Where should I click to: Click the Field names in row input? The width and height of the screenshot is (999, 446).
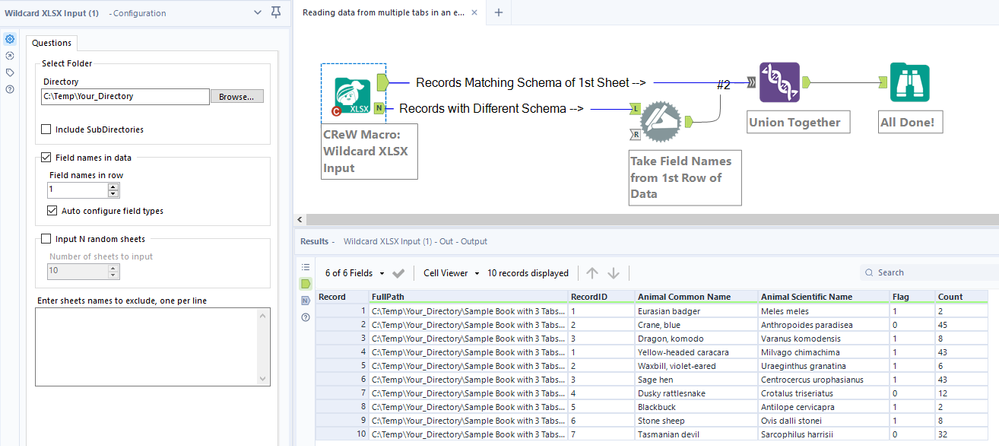78,190
